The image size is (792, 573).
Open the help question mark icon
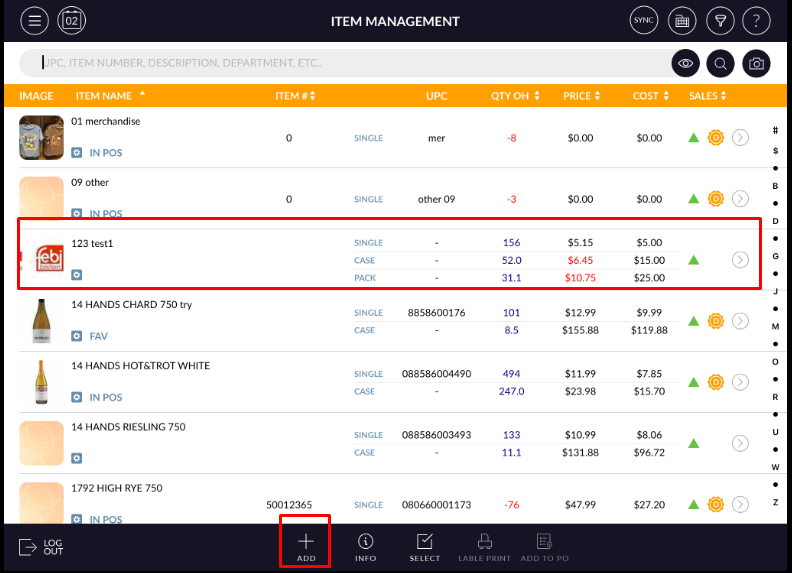pos(757,20)
